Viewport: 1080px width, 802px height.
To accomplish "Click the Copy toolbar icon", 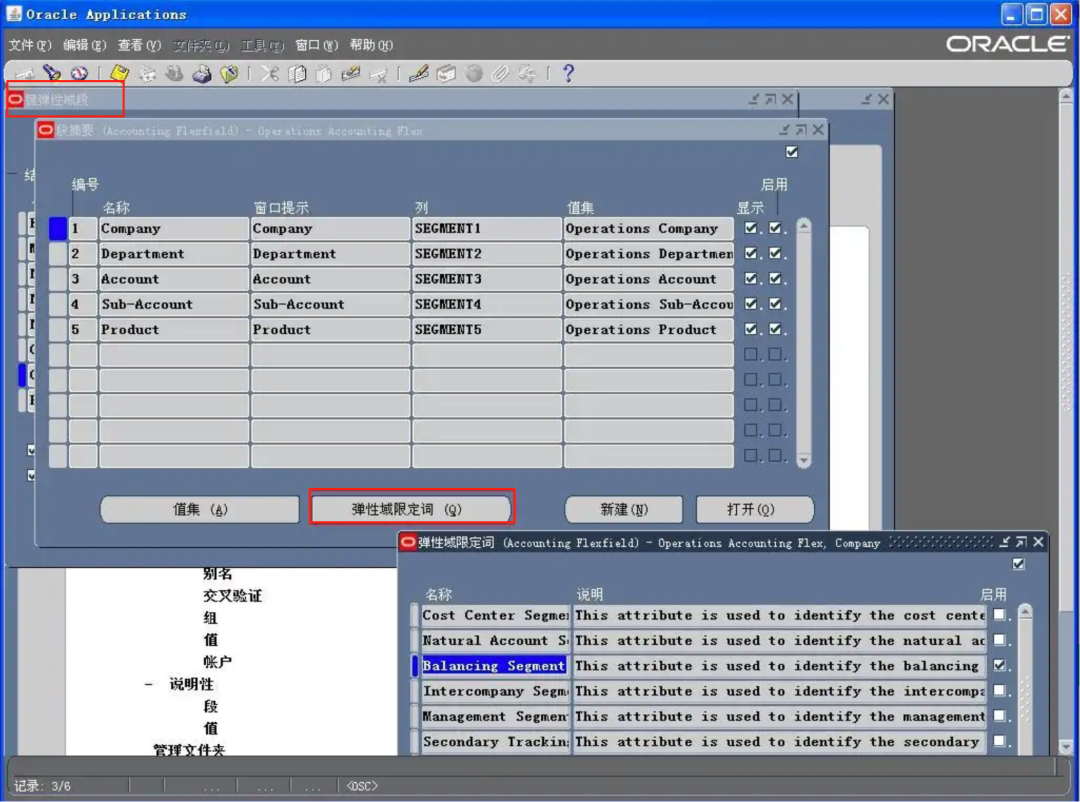I will pos(297,74).
